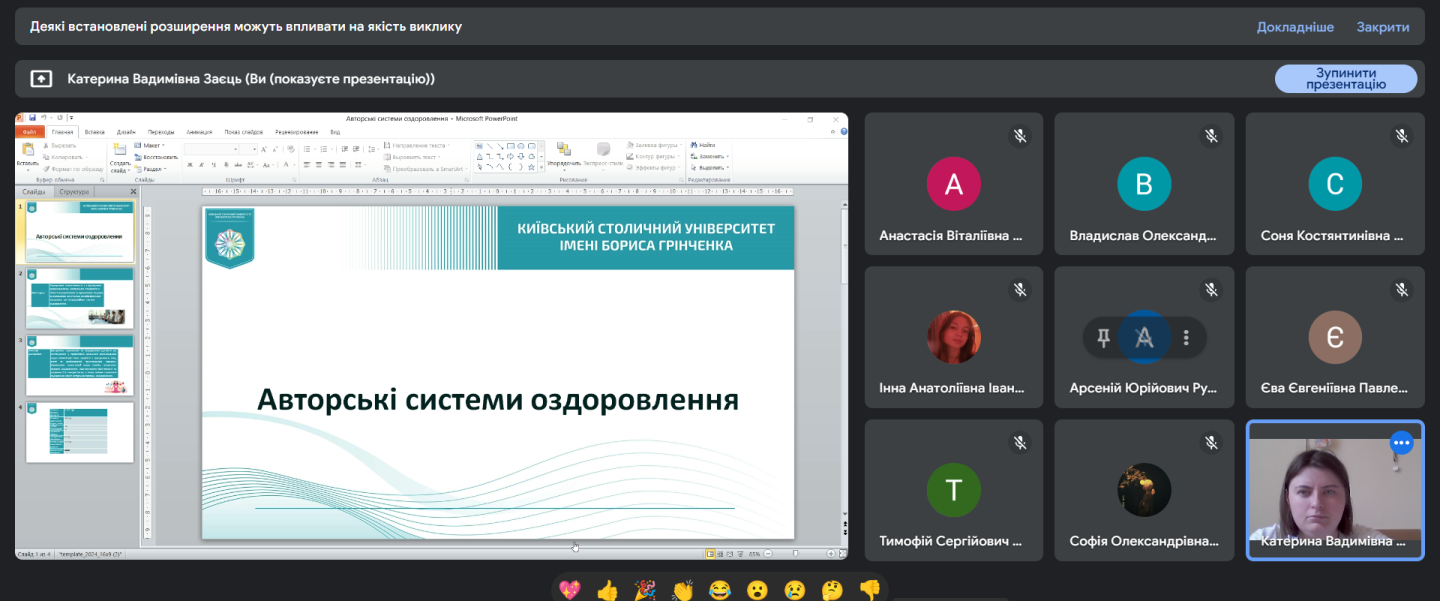Open the Вставка ribbon tab
The image size is (1440, 601).
point(95,132)
